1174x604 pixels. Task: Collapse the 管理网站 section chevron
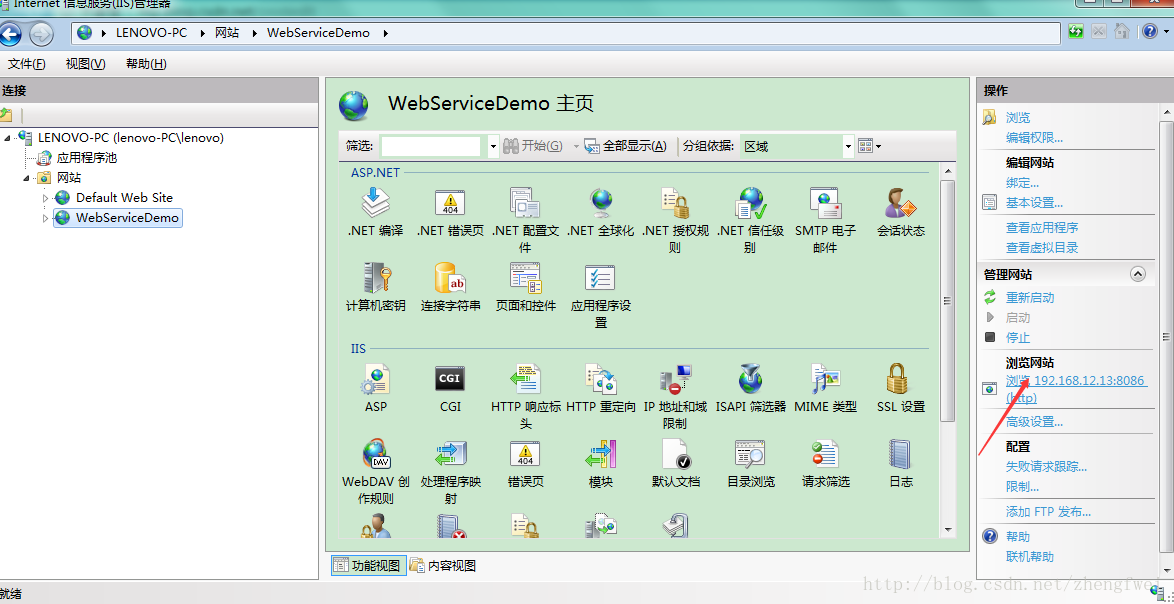coord(1137,274)
